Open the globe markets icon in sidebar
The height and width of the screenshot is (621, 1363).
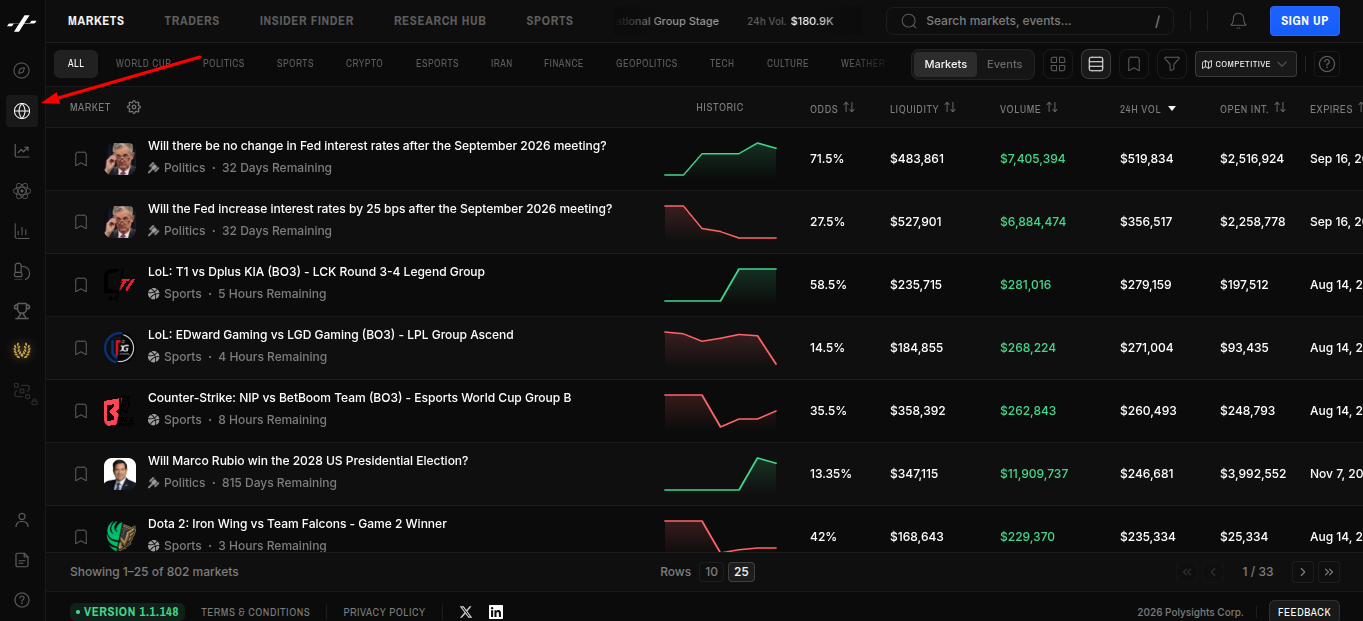pyautogui.click(x=22, y=111)
